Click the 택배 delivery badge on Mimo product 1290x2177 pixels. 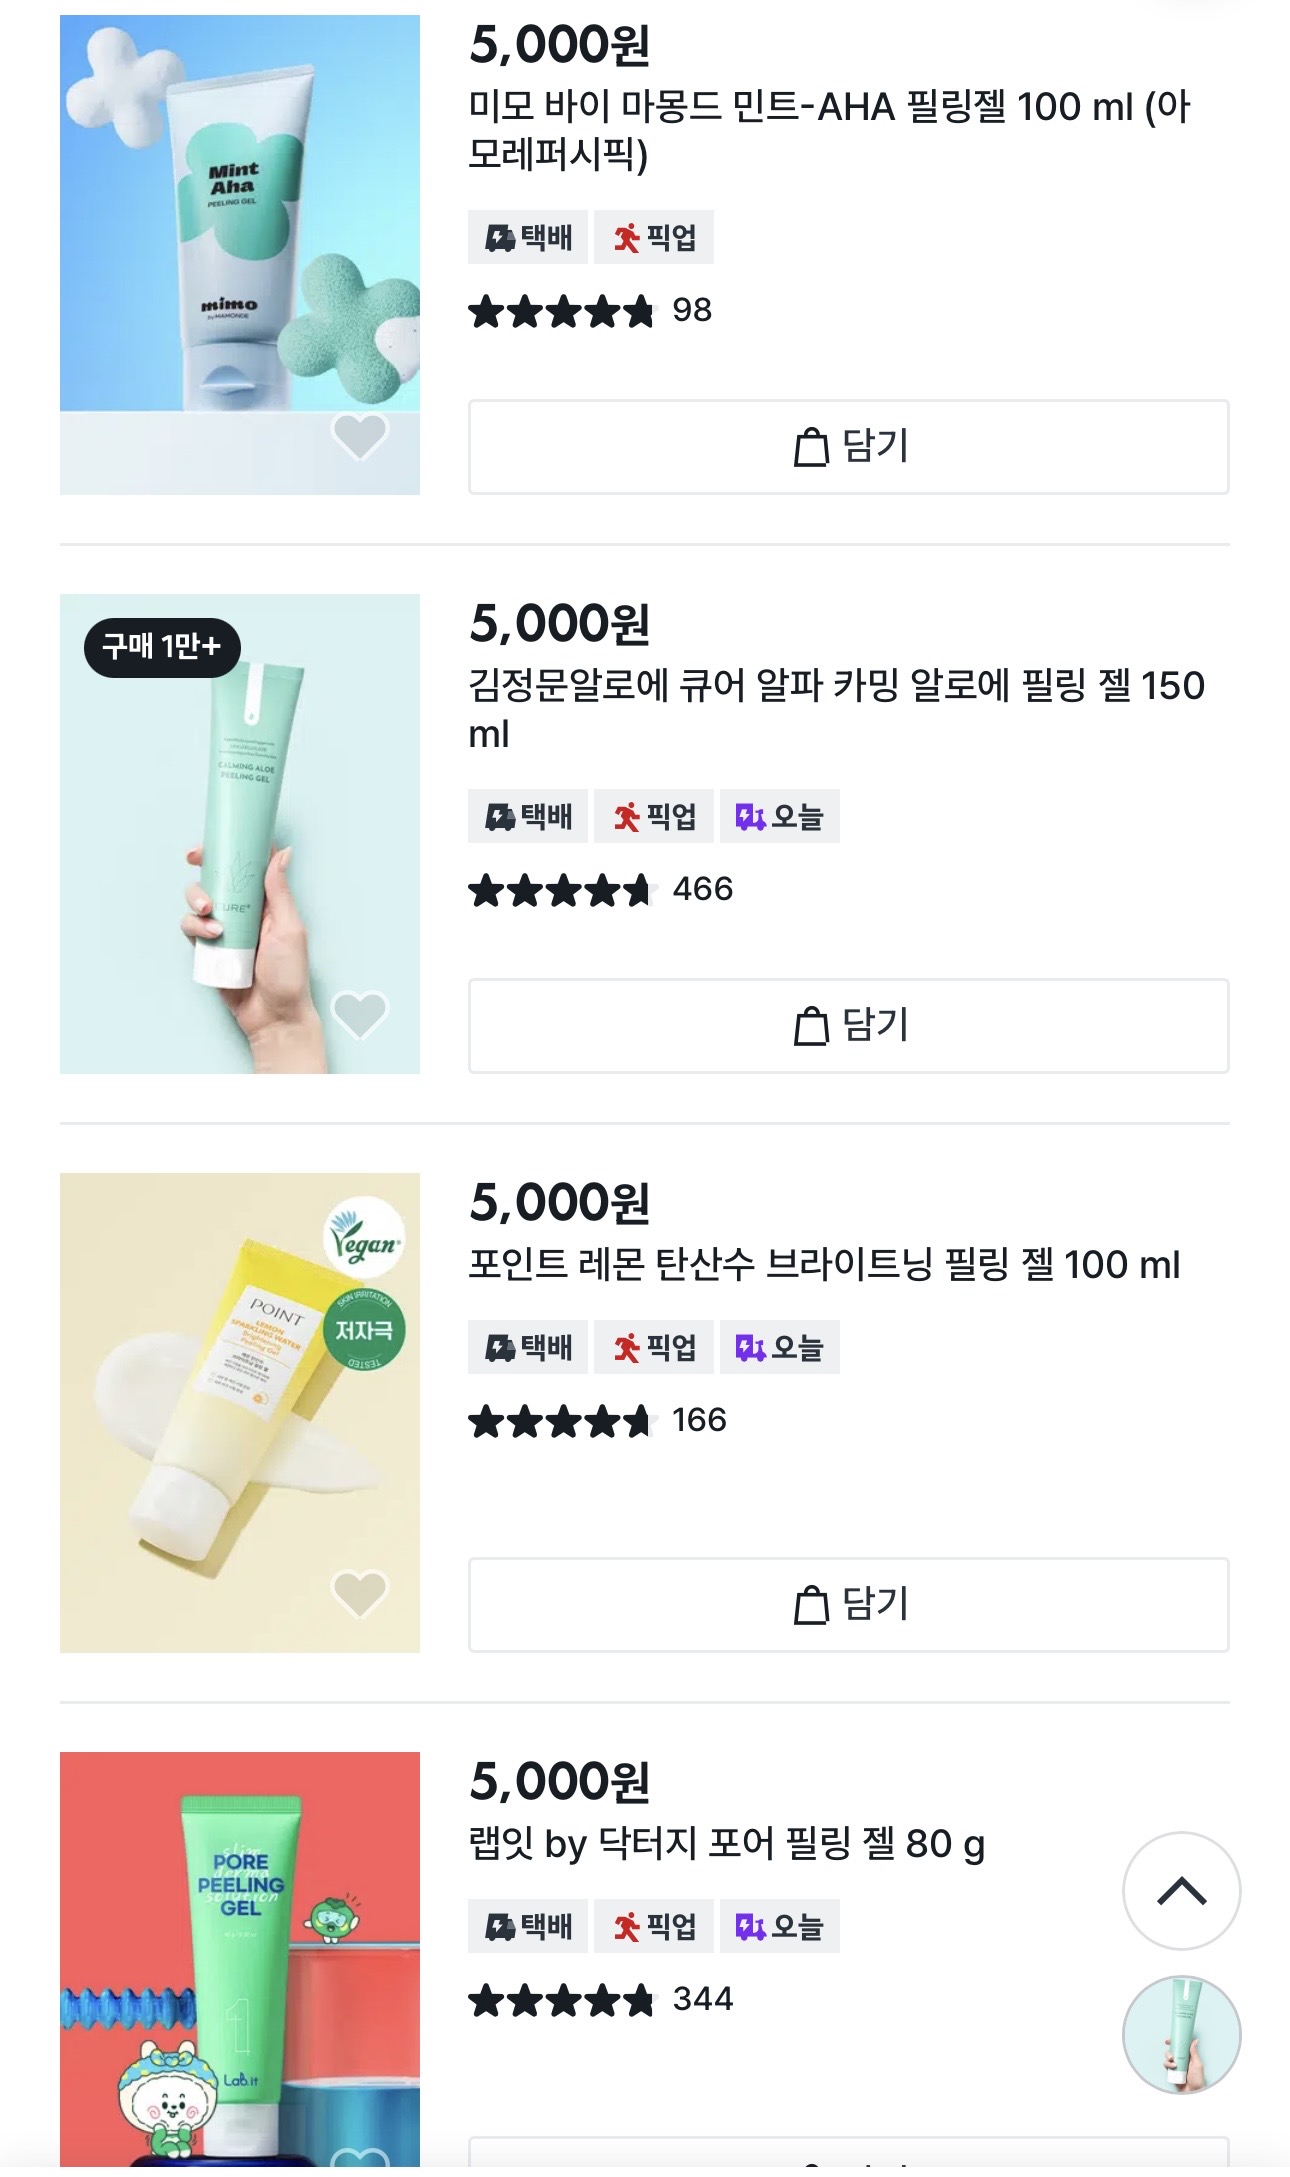(528, 237)
